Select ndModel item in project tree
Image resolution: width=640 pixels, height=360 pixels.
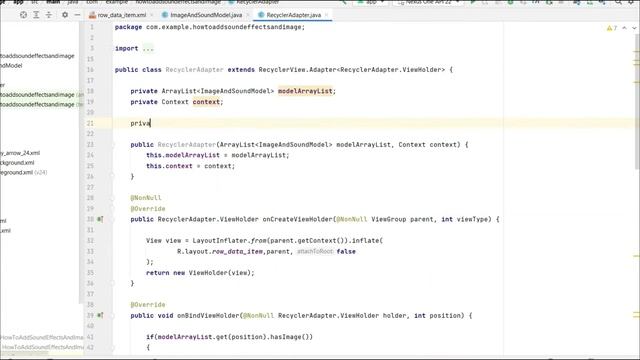tap(11, 65)
